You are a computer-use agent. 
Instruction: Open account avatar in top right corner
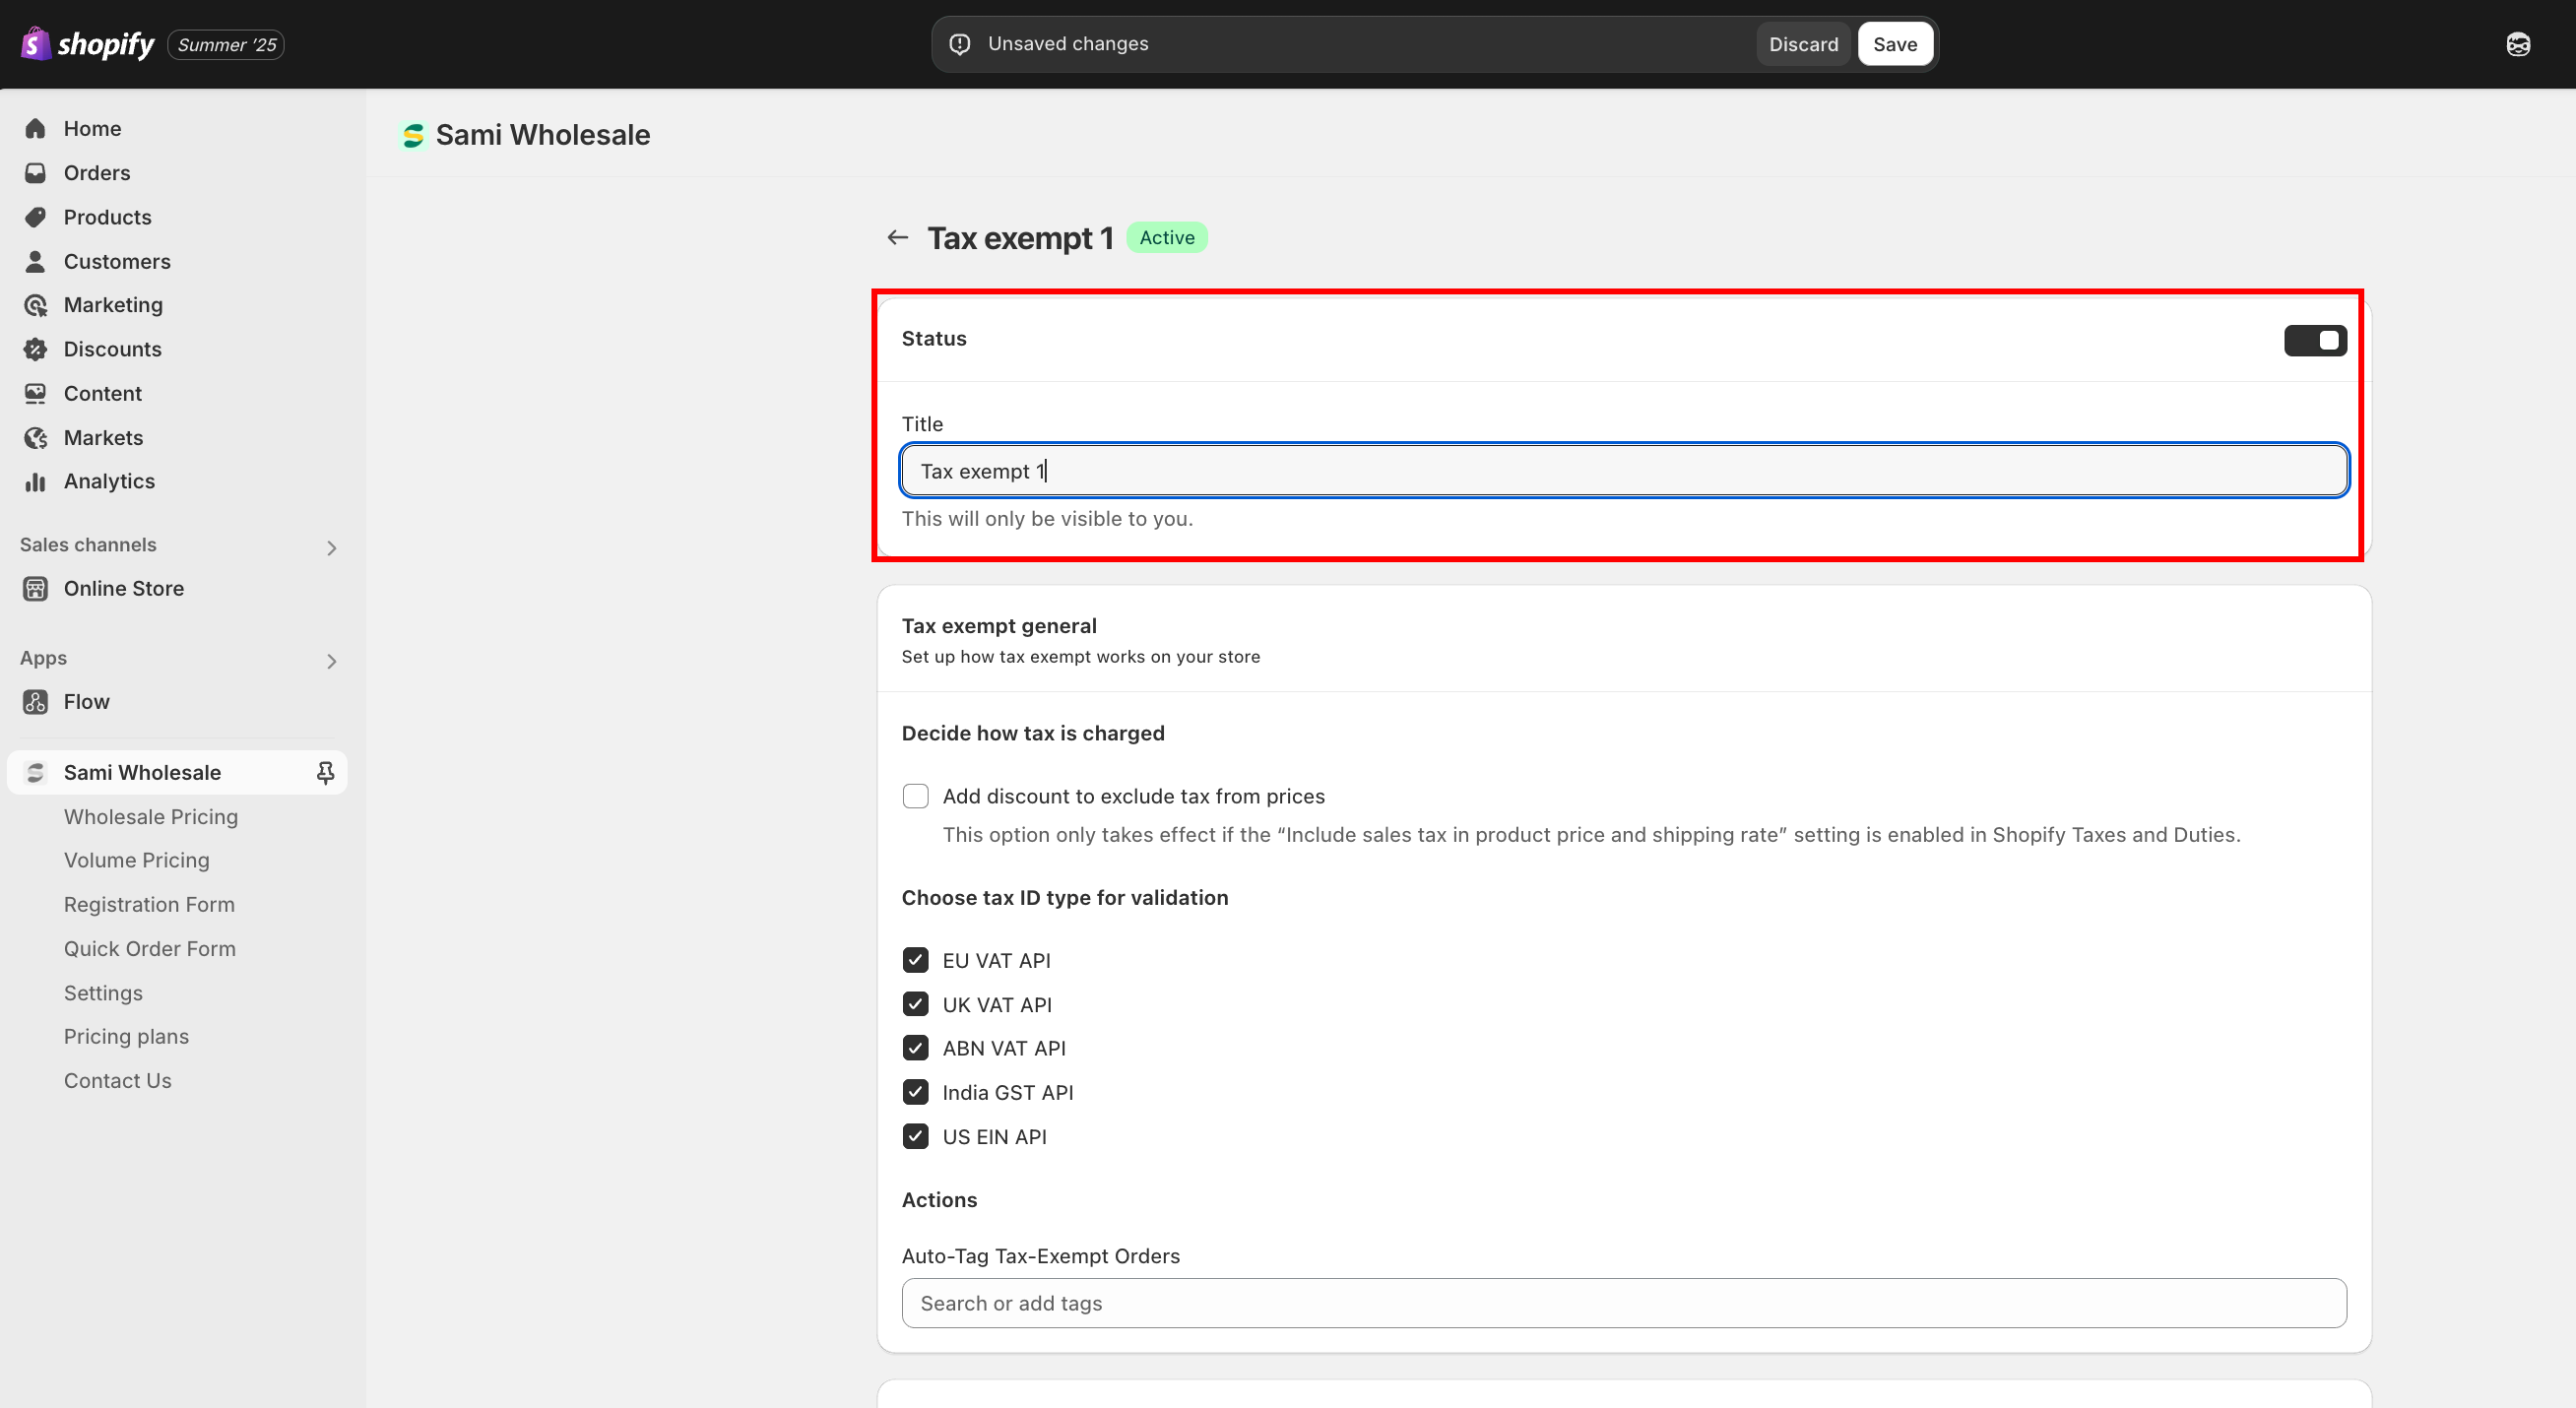(2517, 44)
